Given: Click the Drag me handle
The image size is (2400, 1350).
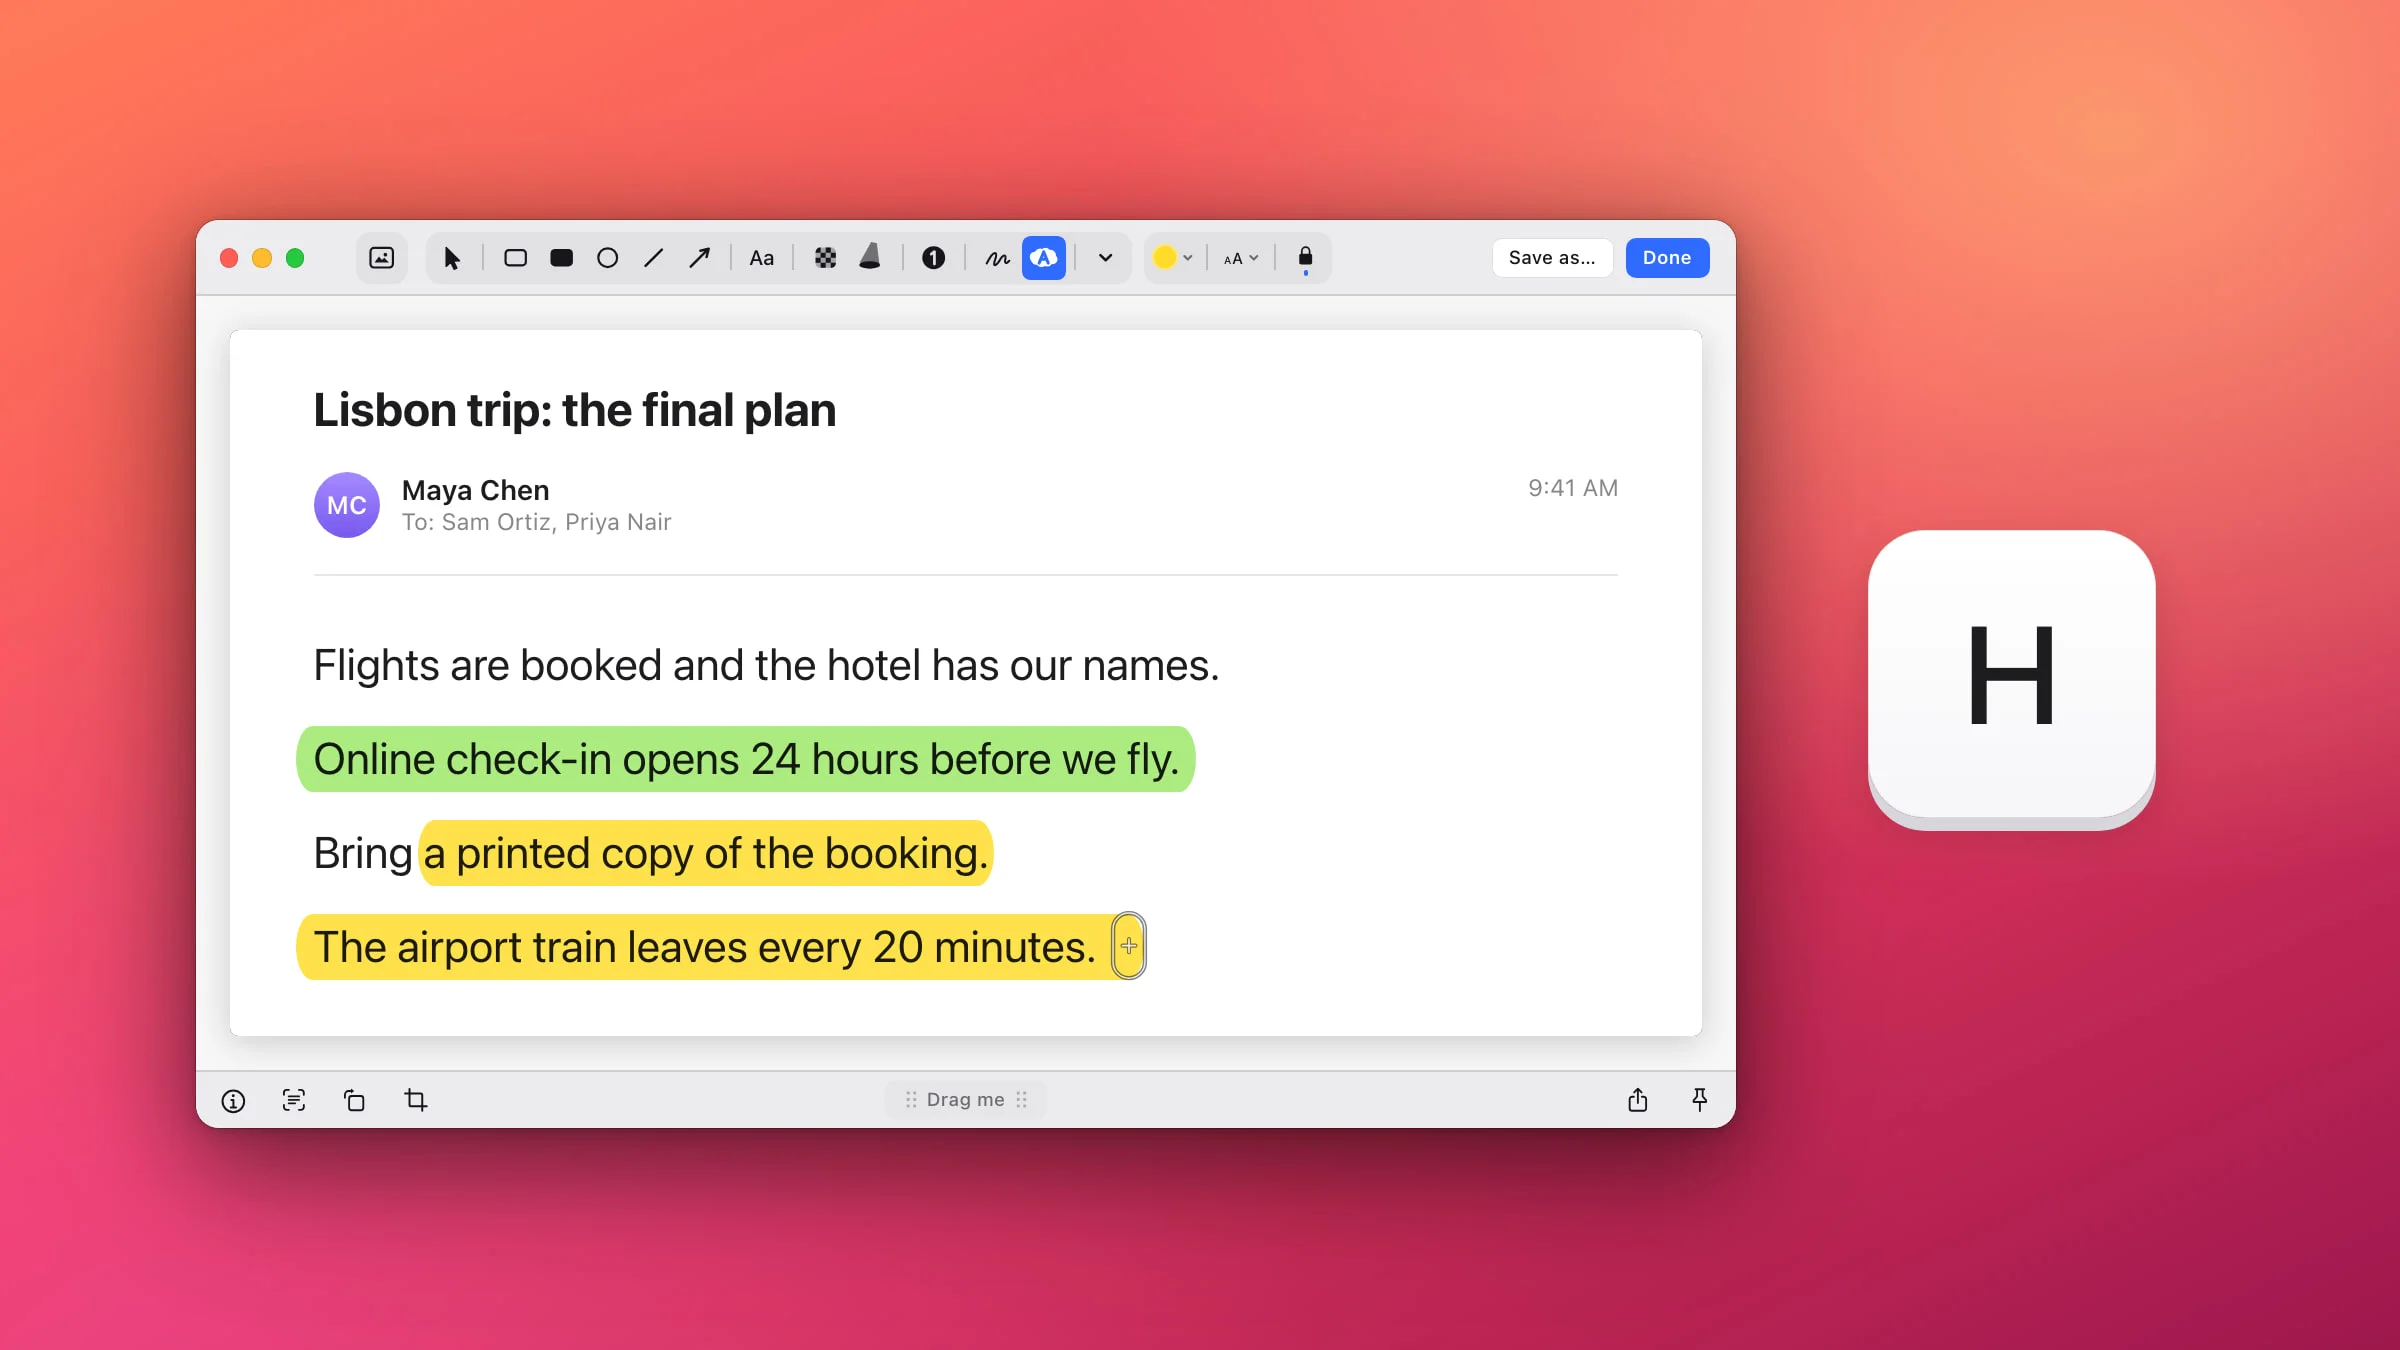Looking at the screenshot, I should click(966, 1100).
